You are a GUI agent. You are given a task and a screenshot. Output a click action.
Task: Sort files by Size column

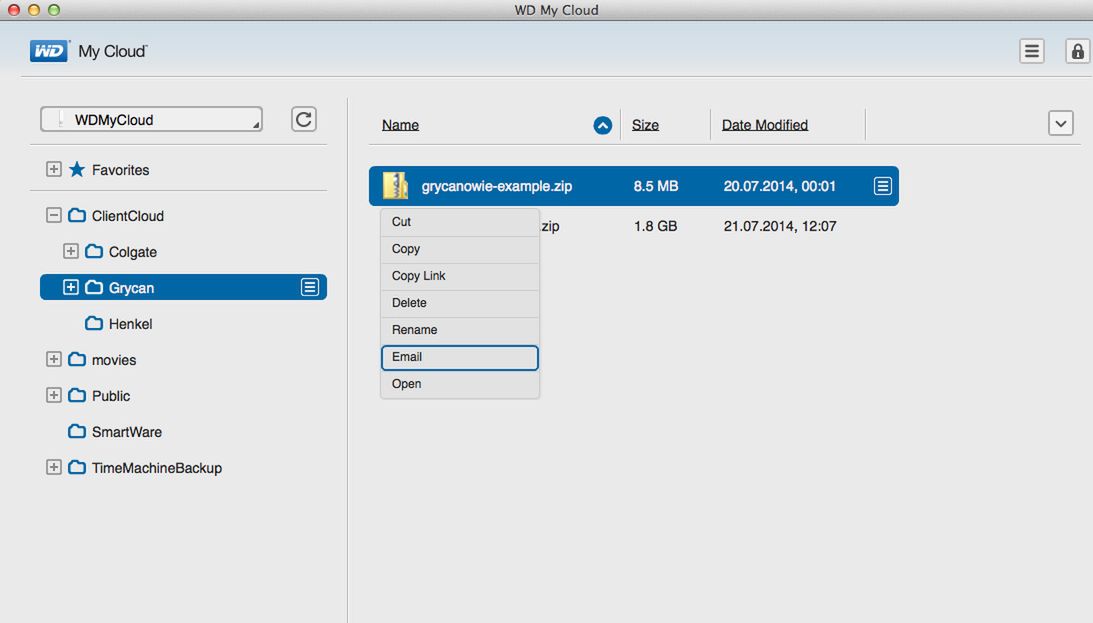(x=645, y=125)
